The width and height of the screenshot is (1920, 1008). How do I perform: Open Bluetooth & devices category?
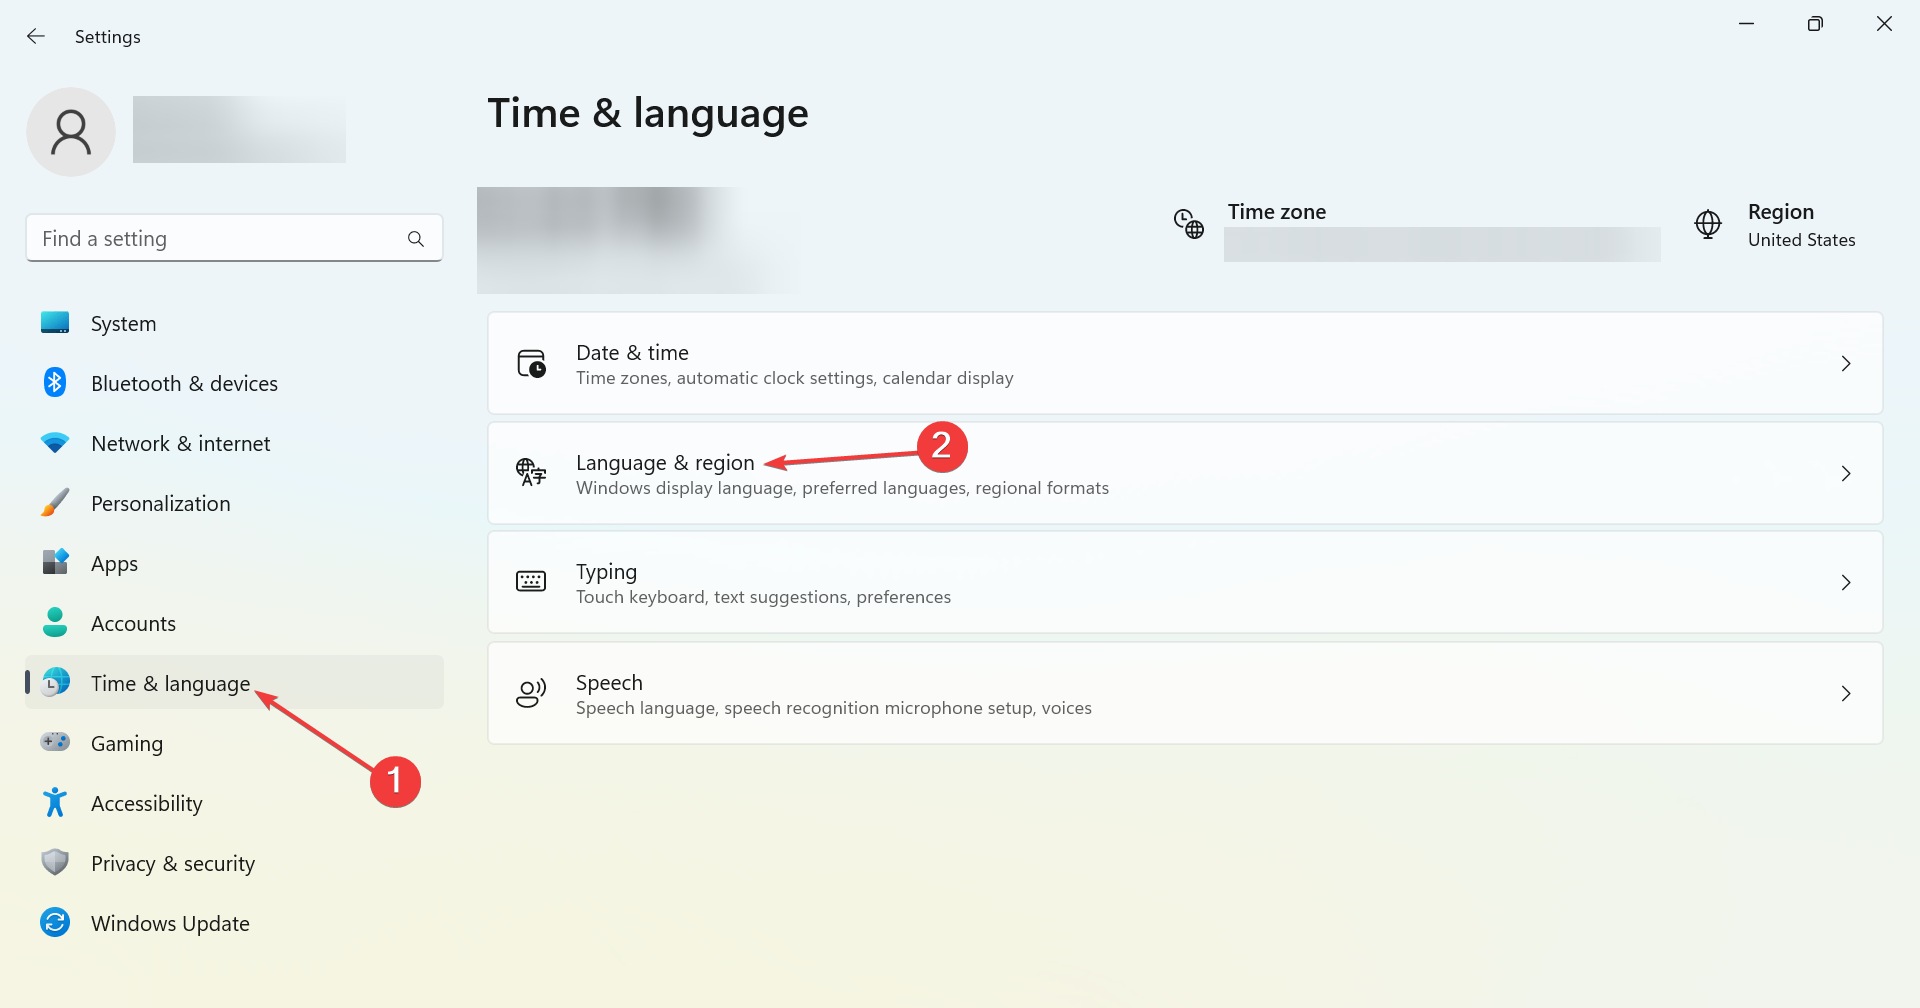tap(234, 383)
